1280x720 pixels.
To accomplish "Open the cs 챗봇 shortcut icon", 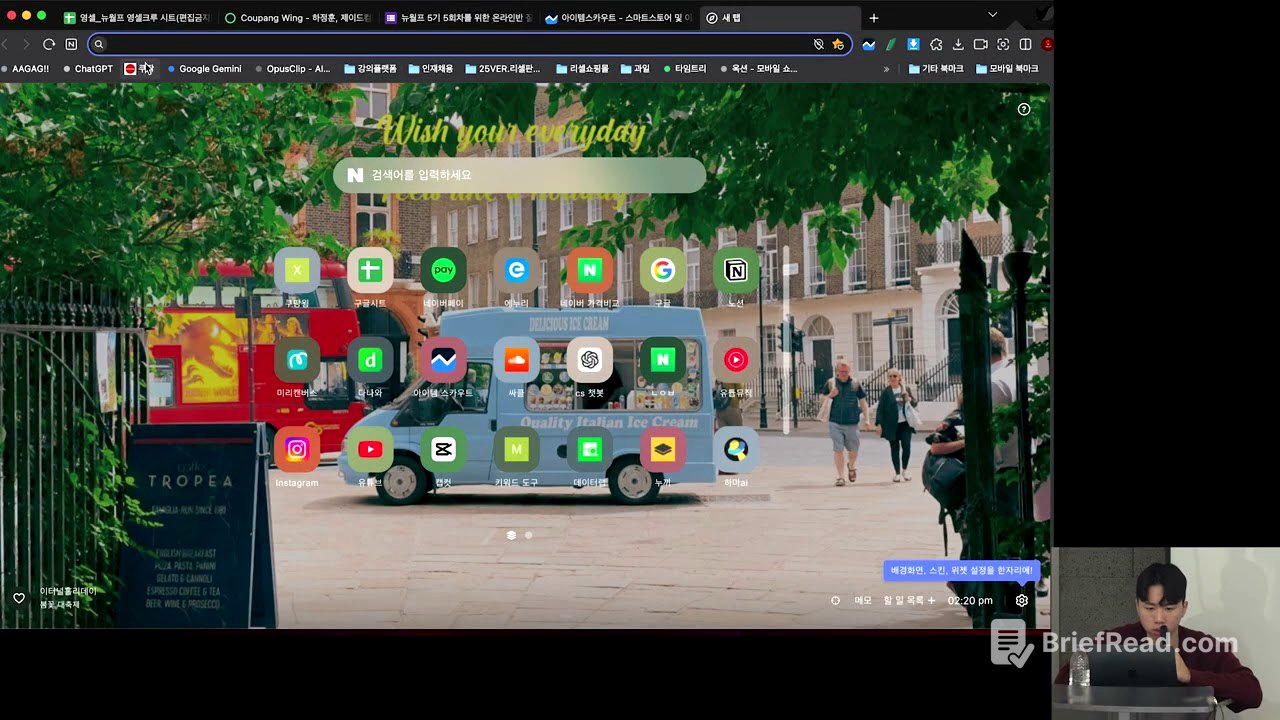I will coord(589,360).
